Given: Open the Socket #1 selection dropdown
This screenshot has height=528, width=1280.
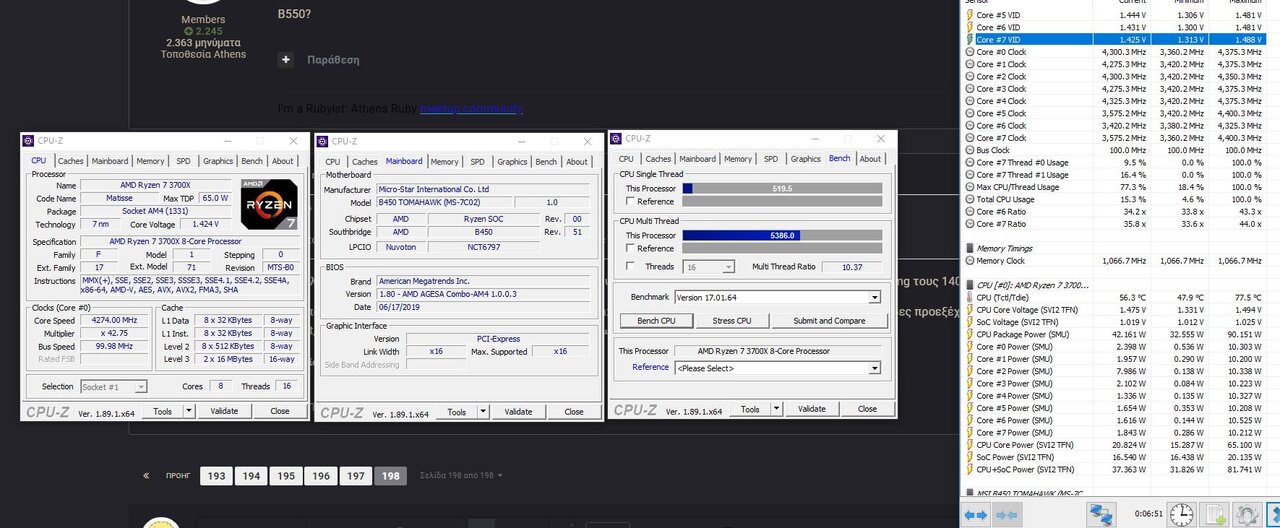Looking at the screenshot, I should coord(141,386).
